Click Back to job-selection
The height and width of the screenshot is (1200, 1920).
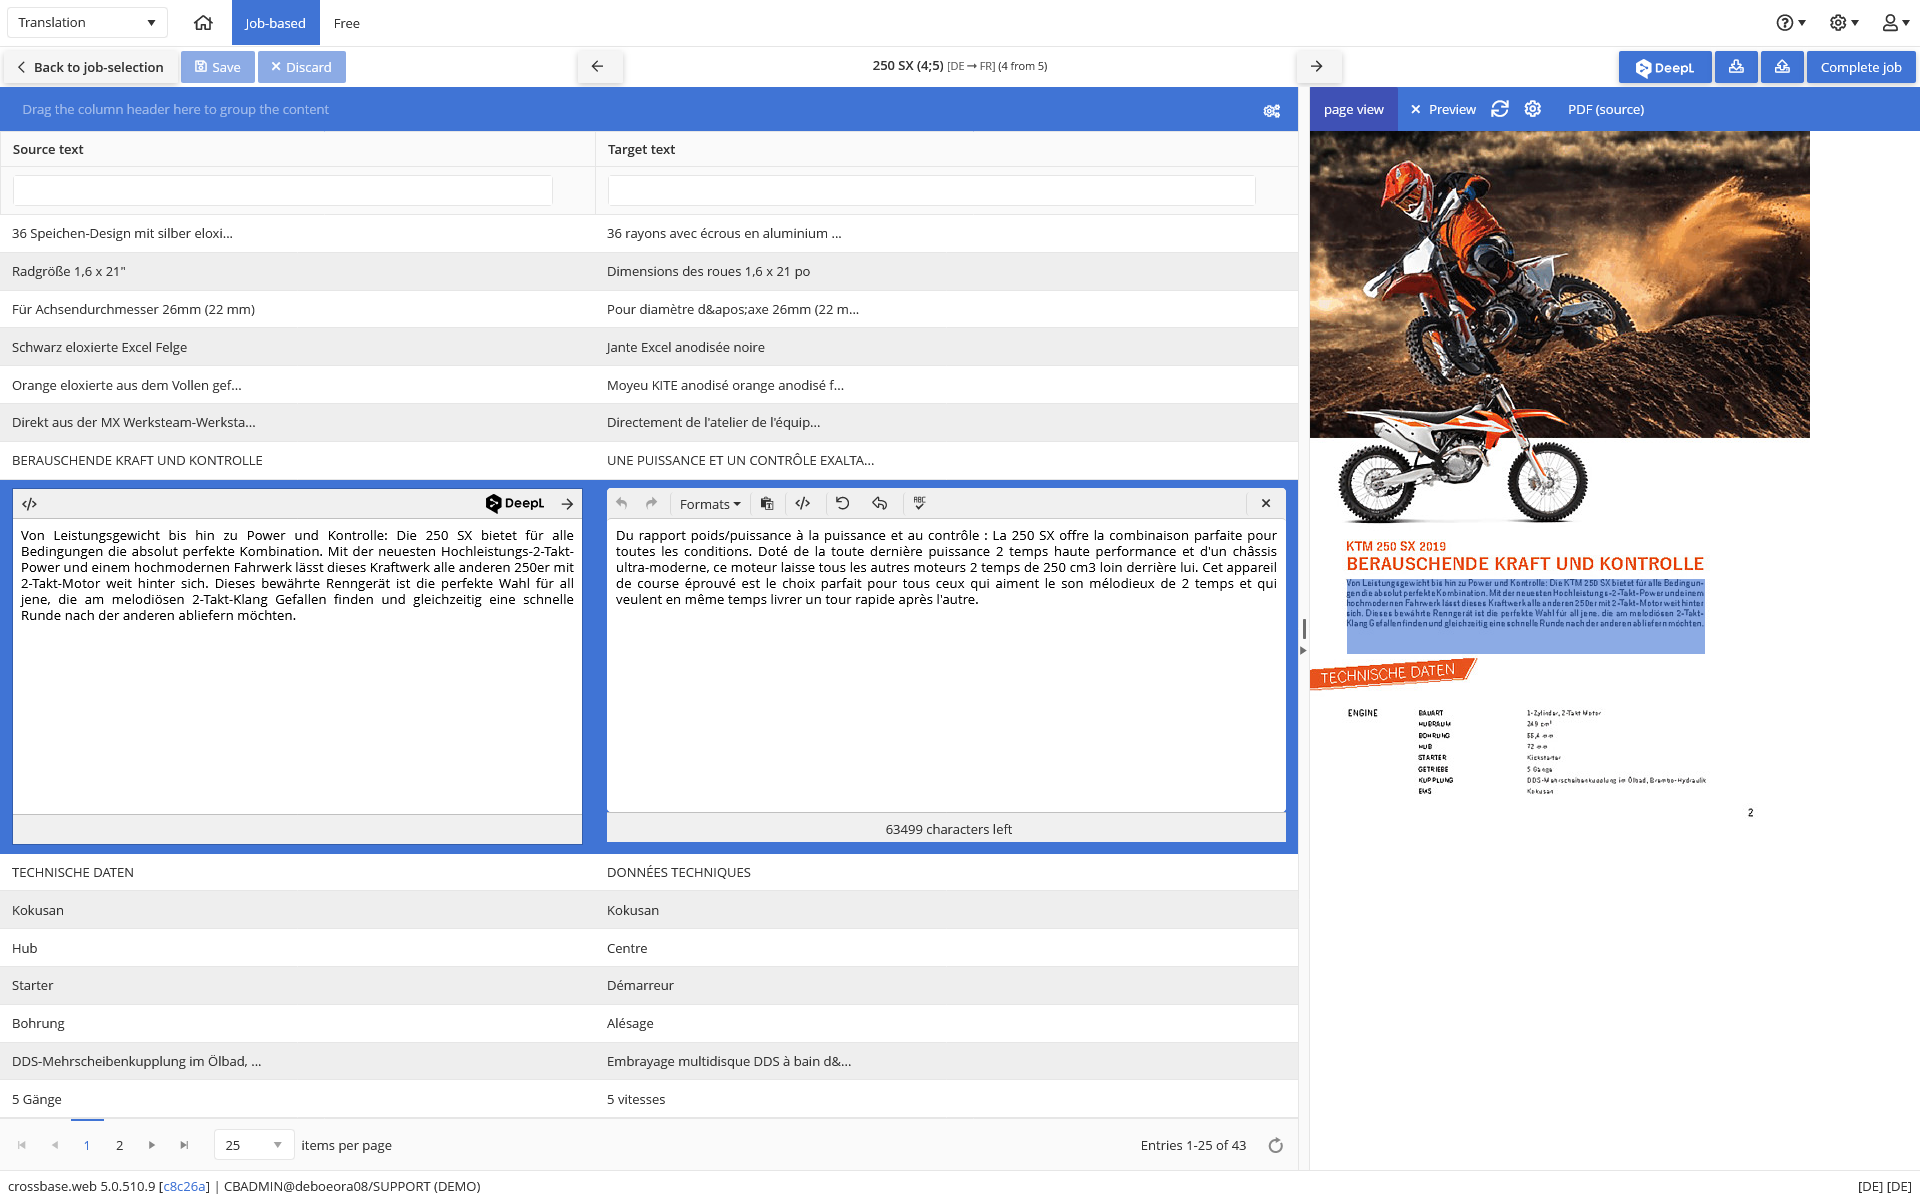(90, 67)
